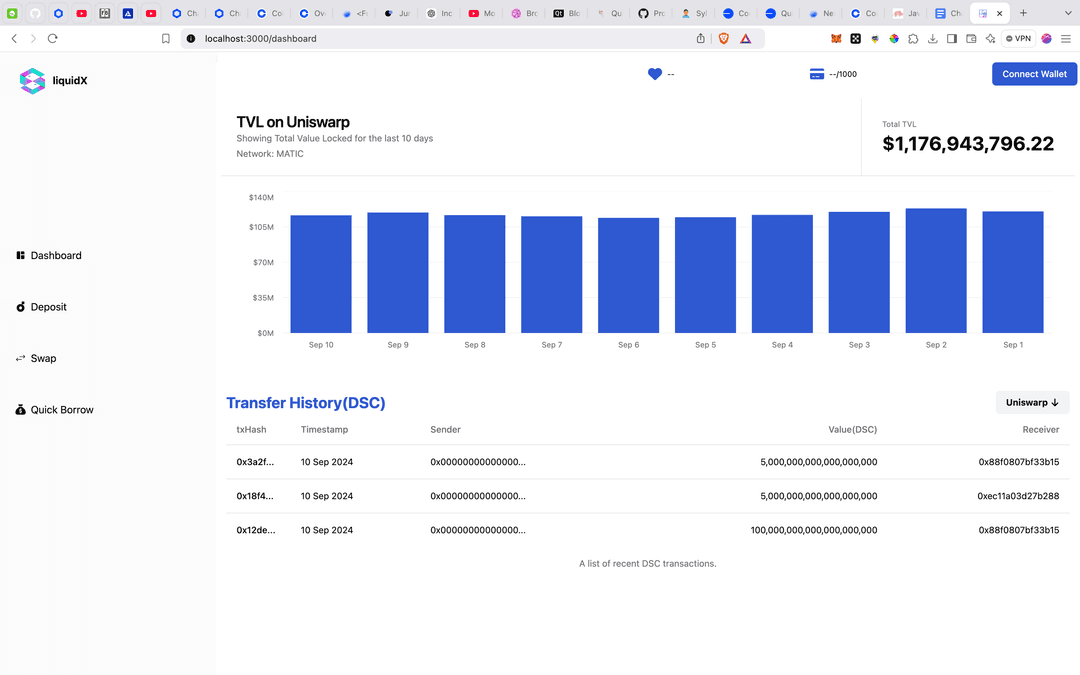Open the browser hamburger menu
This screenshot has height=675, width=1080.
[1066, 38]
